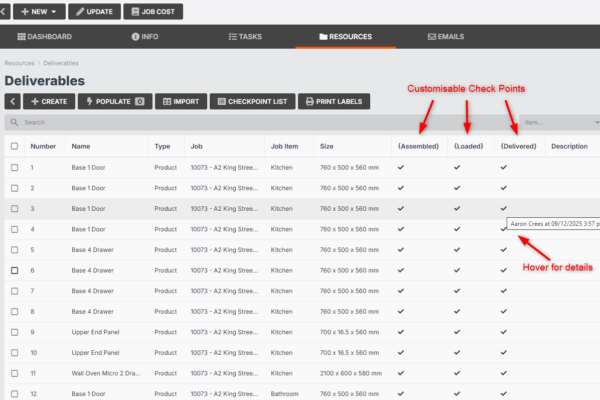
Task: Toggle the select-all header checkbox
Action: 15,146
